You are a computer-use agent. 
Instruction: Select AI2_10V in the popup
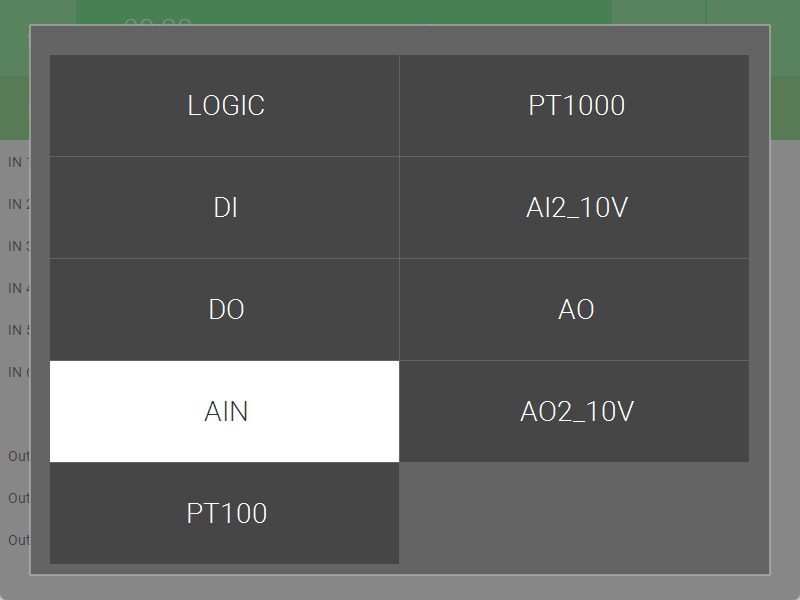(575, 208)
